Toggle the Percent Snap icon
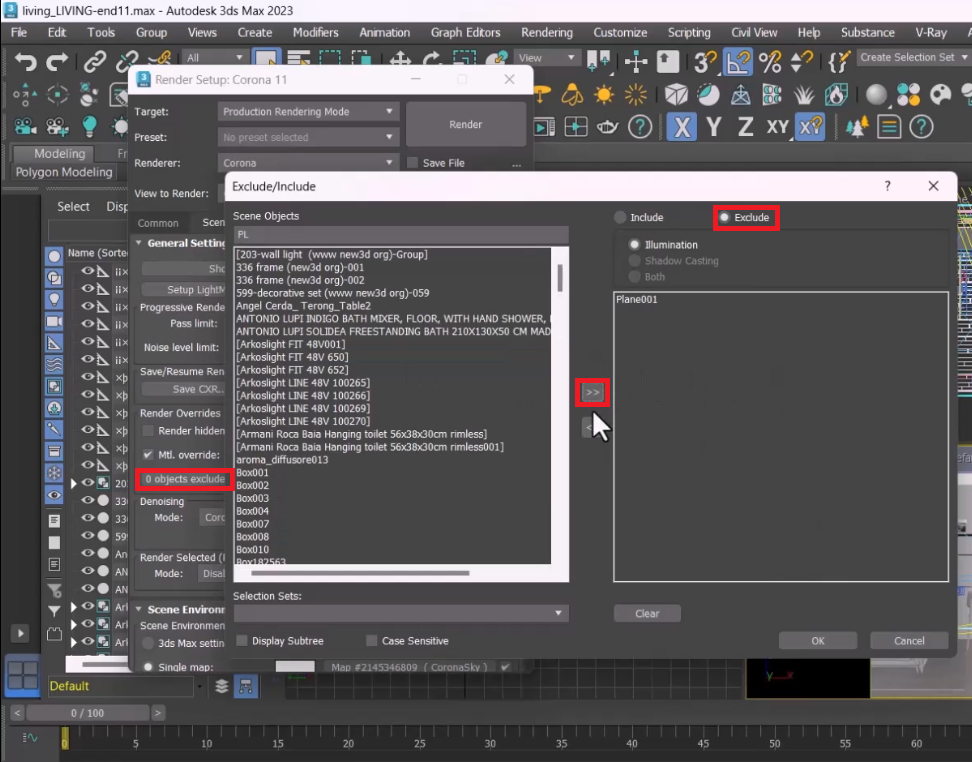 (x=770, y=61)
